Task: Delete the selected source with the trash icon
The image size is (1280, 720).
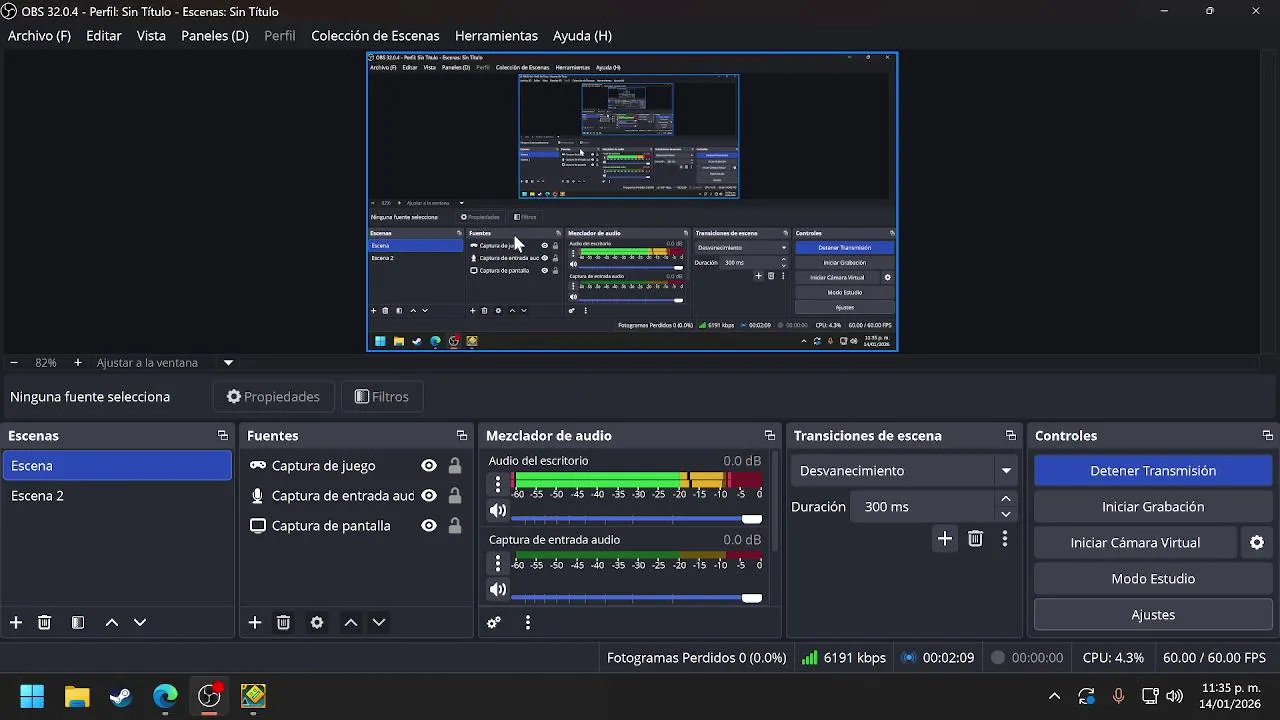Action: (283, 622)
